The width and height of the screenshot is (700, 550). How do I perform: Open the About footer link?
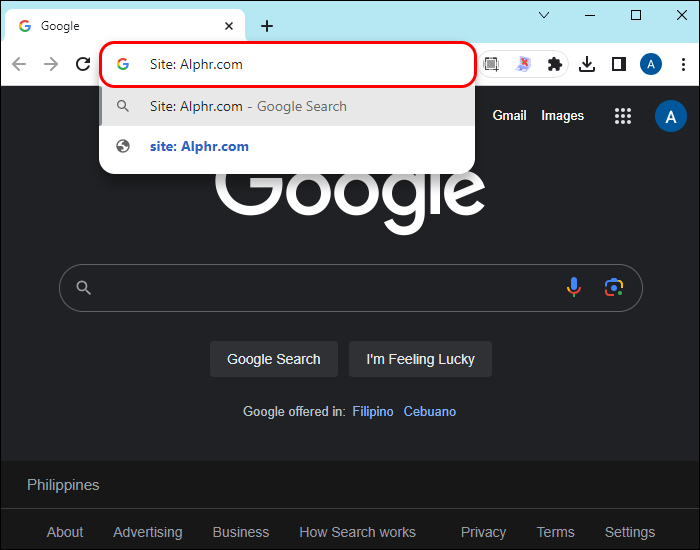click(x=65, y=532)
